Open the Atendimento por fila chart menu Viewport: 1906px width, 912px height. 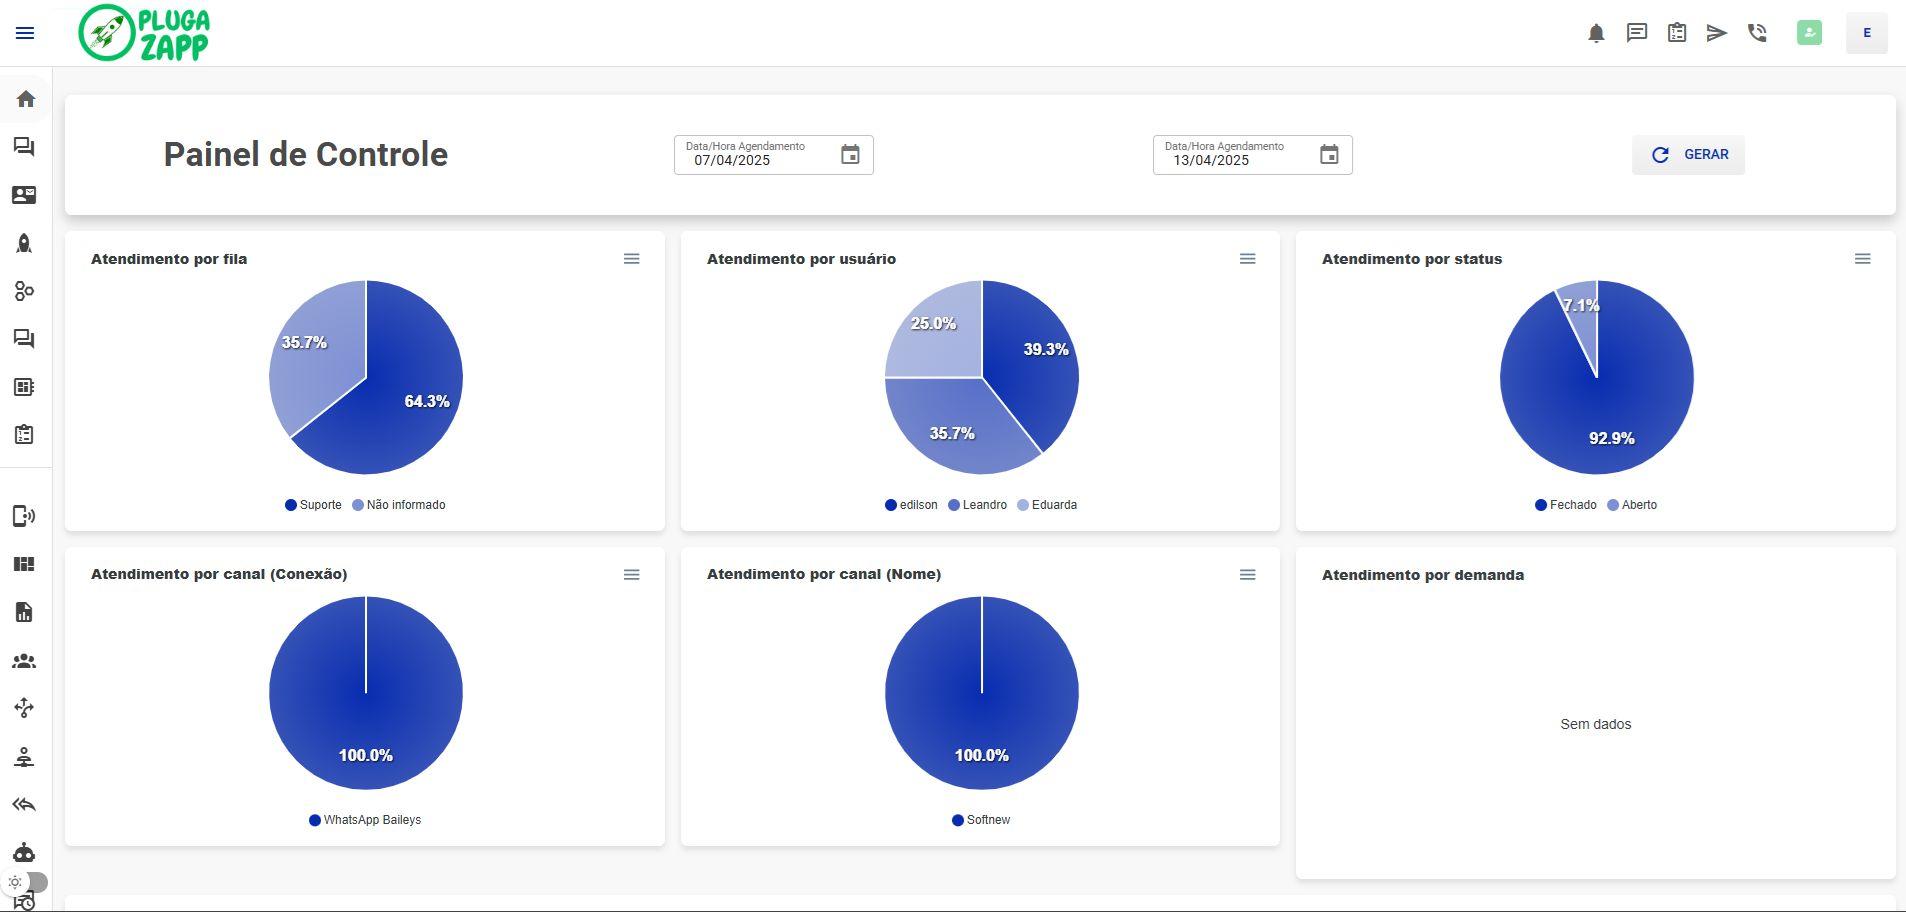click(631, 259)
